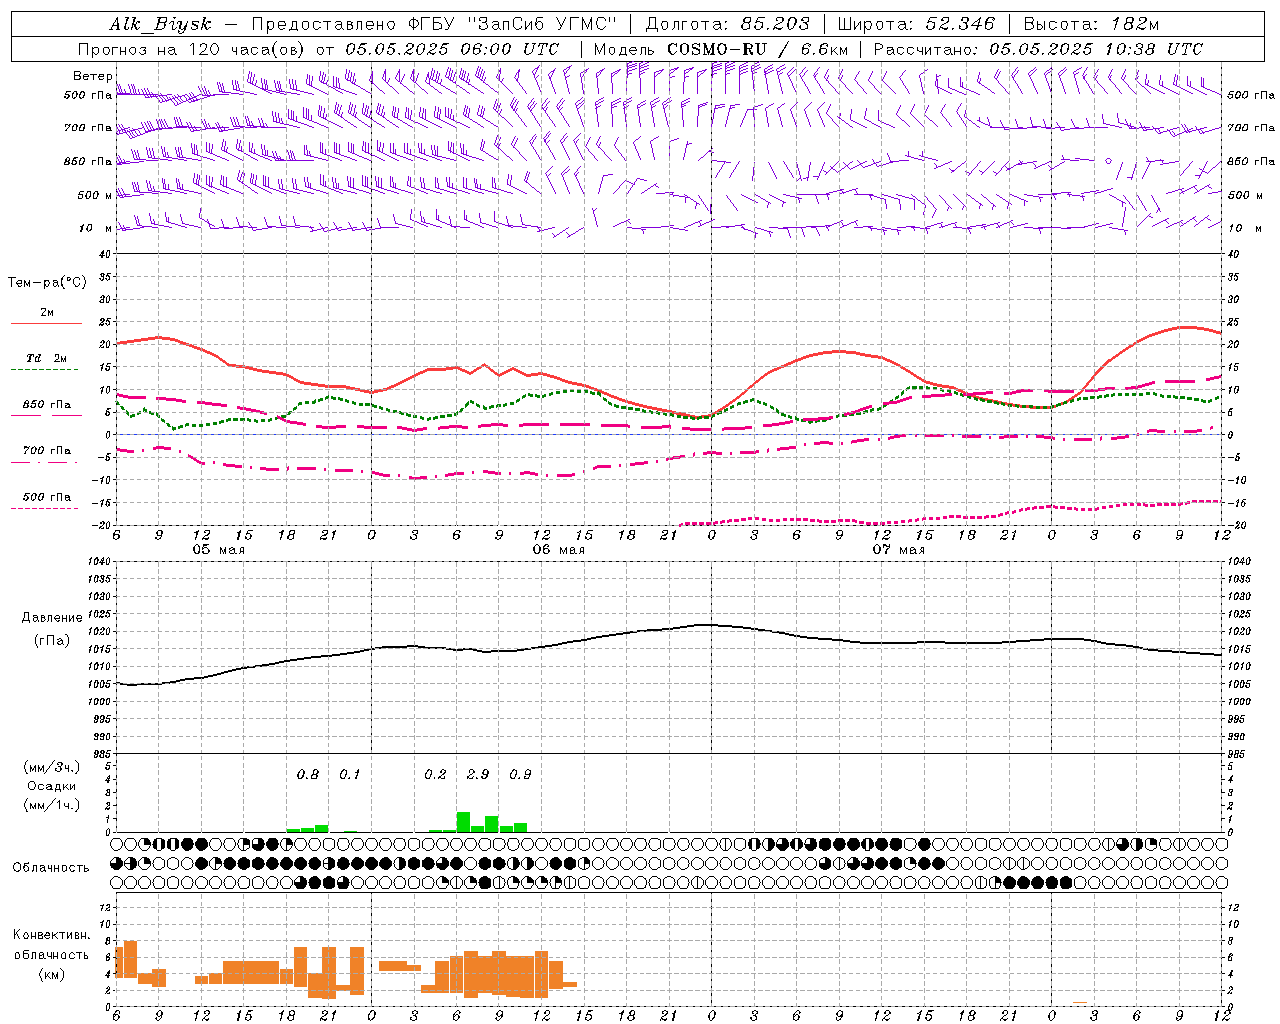Click the model label COSMO-RU / 6.6км
Viewport: 1280px width, 1024px height.
[757, 49]
